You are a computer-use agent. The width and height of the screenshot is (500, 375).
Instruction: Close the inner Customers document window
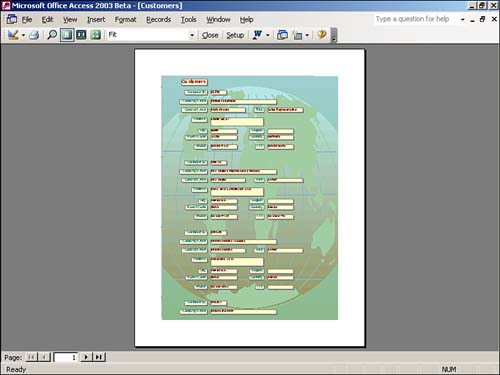(494, 19)
